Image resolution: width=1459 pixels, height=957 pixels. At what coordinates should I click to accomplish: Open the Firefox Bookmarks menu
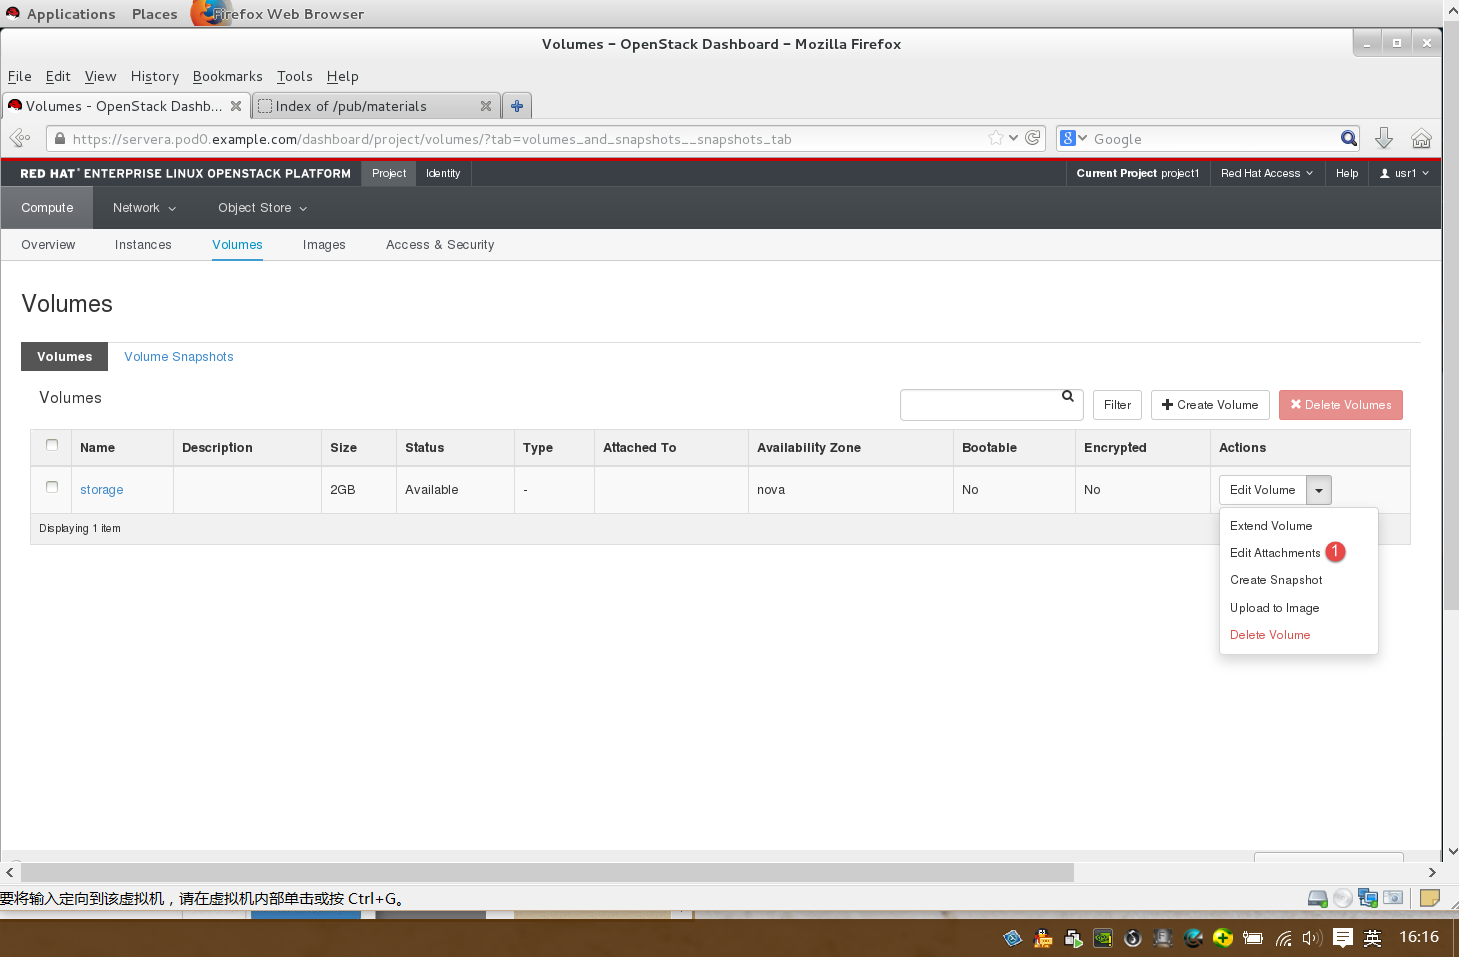point(228,76)
